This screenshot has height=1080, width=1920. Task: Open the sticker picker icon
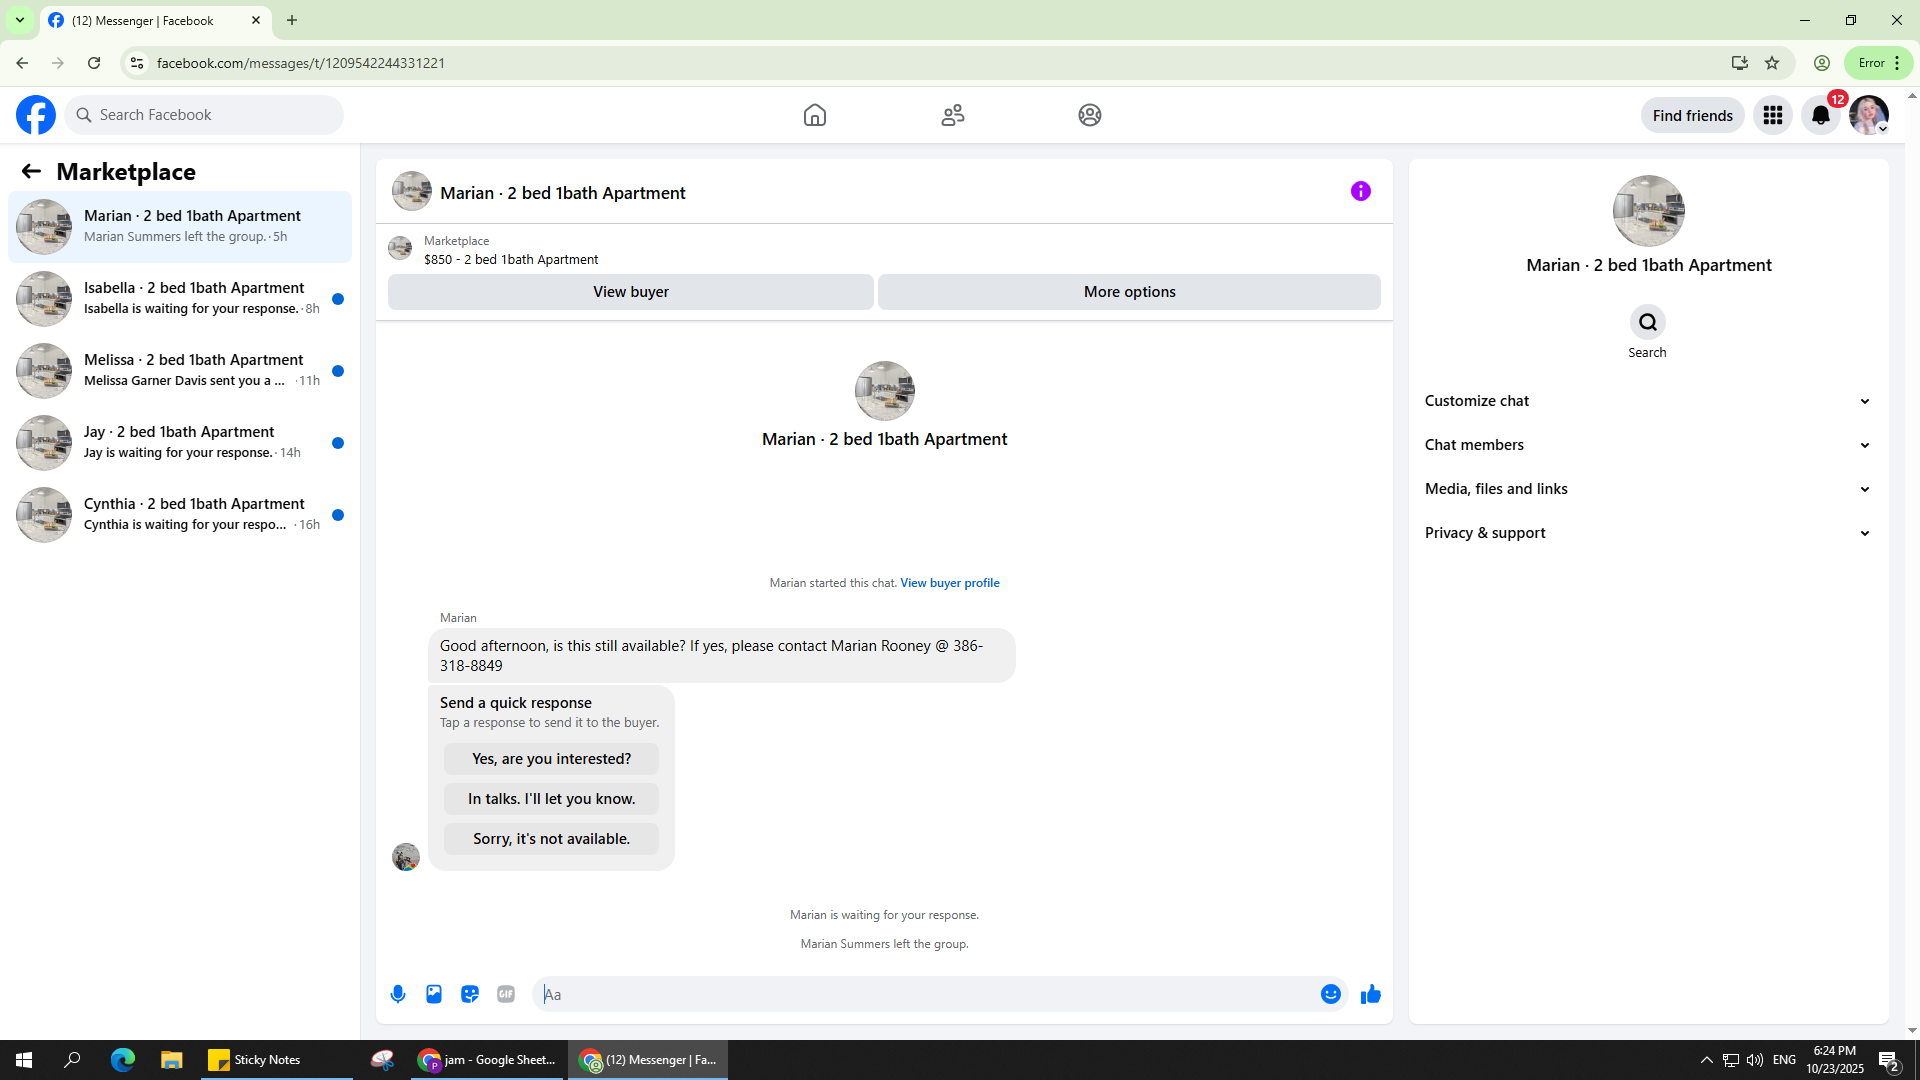[470, 994]
